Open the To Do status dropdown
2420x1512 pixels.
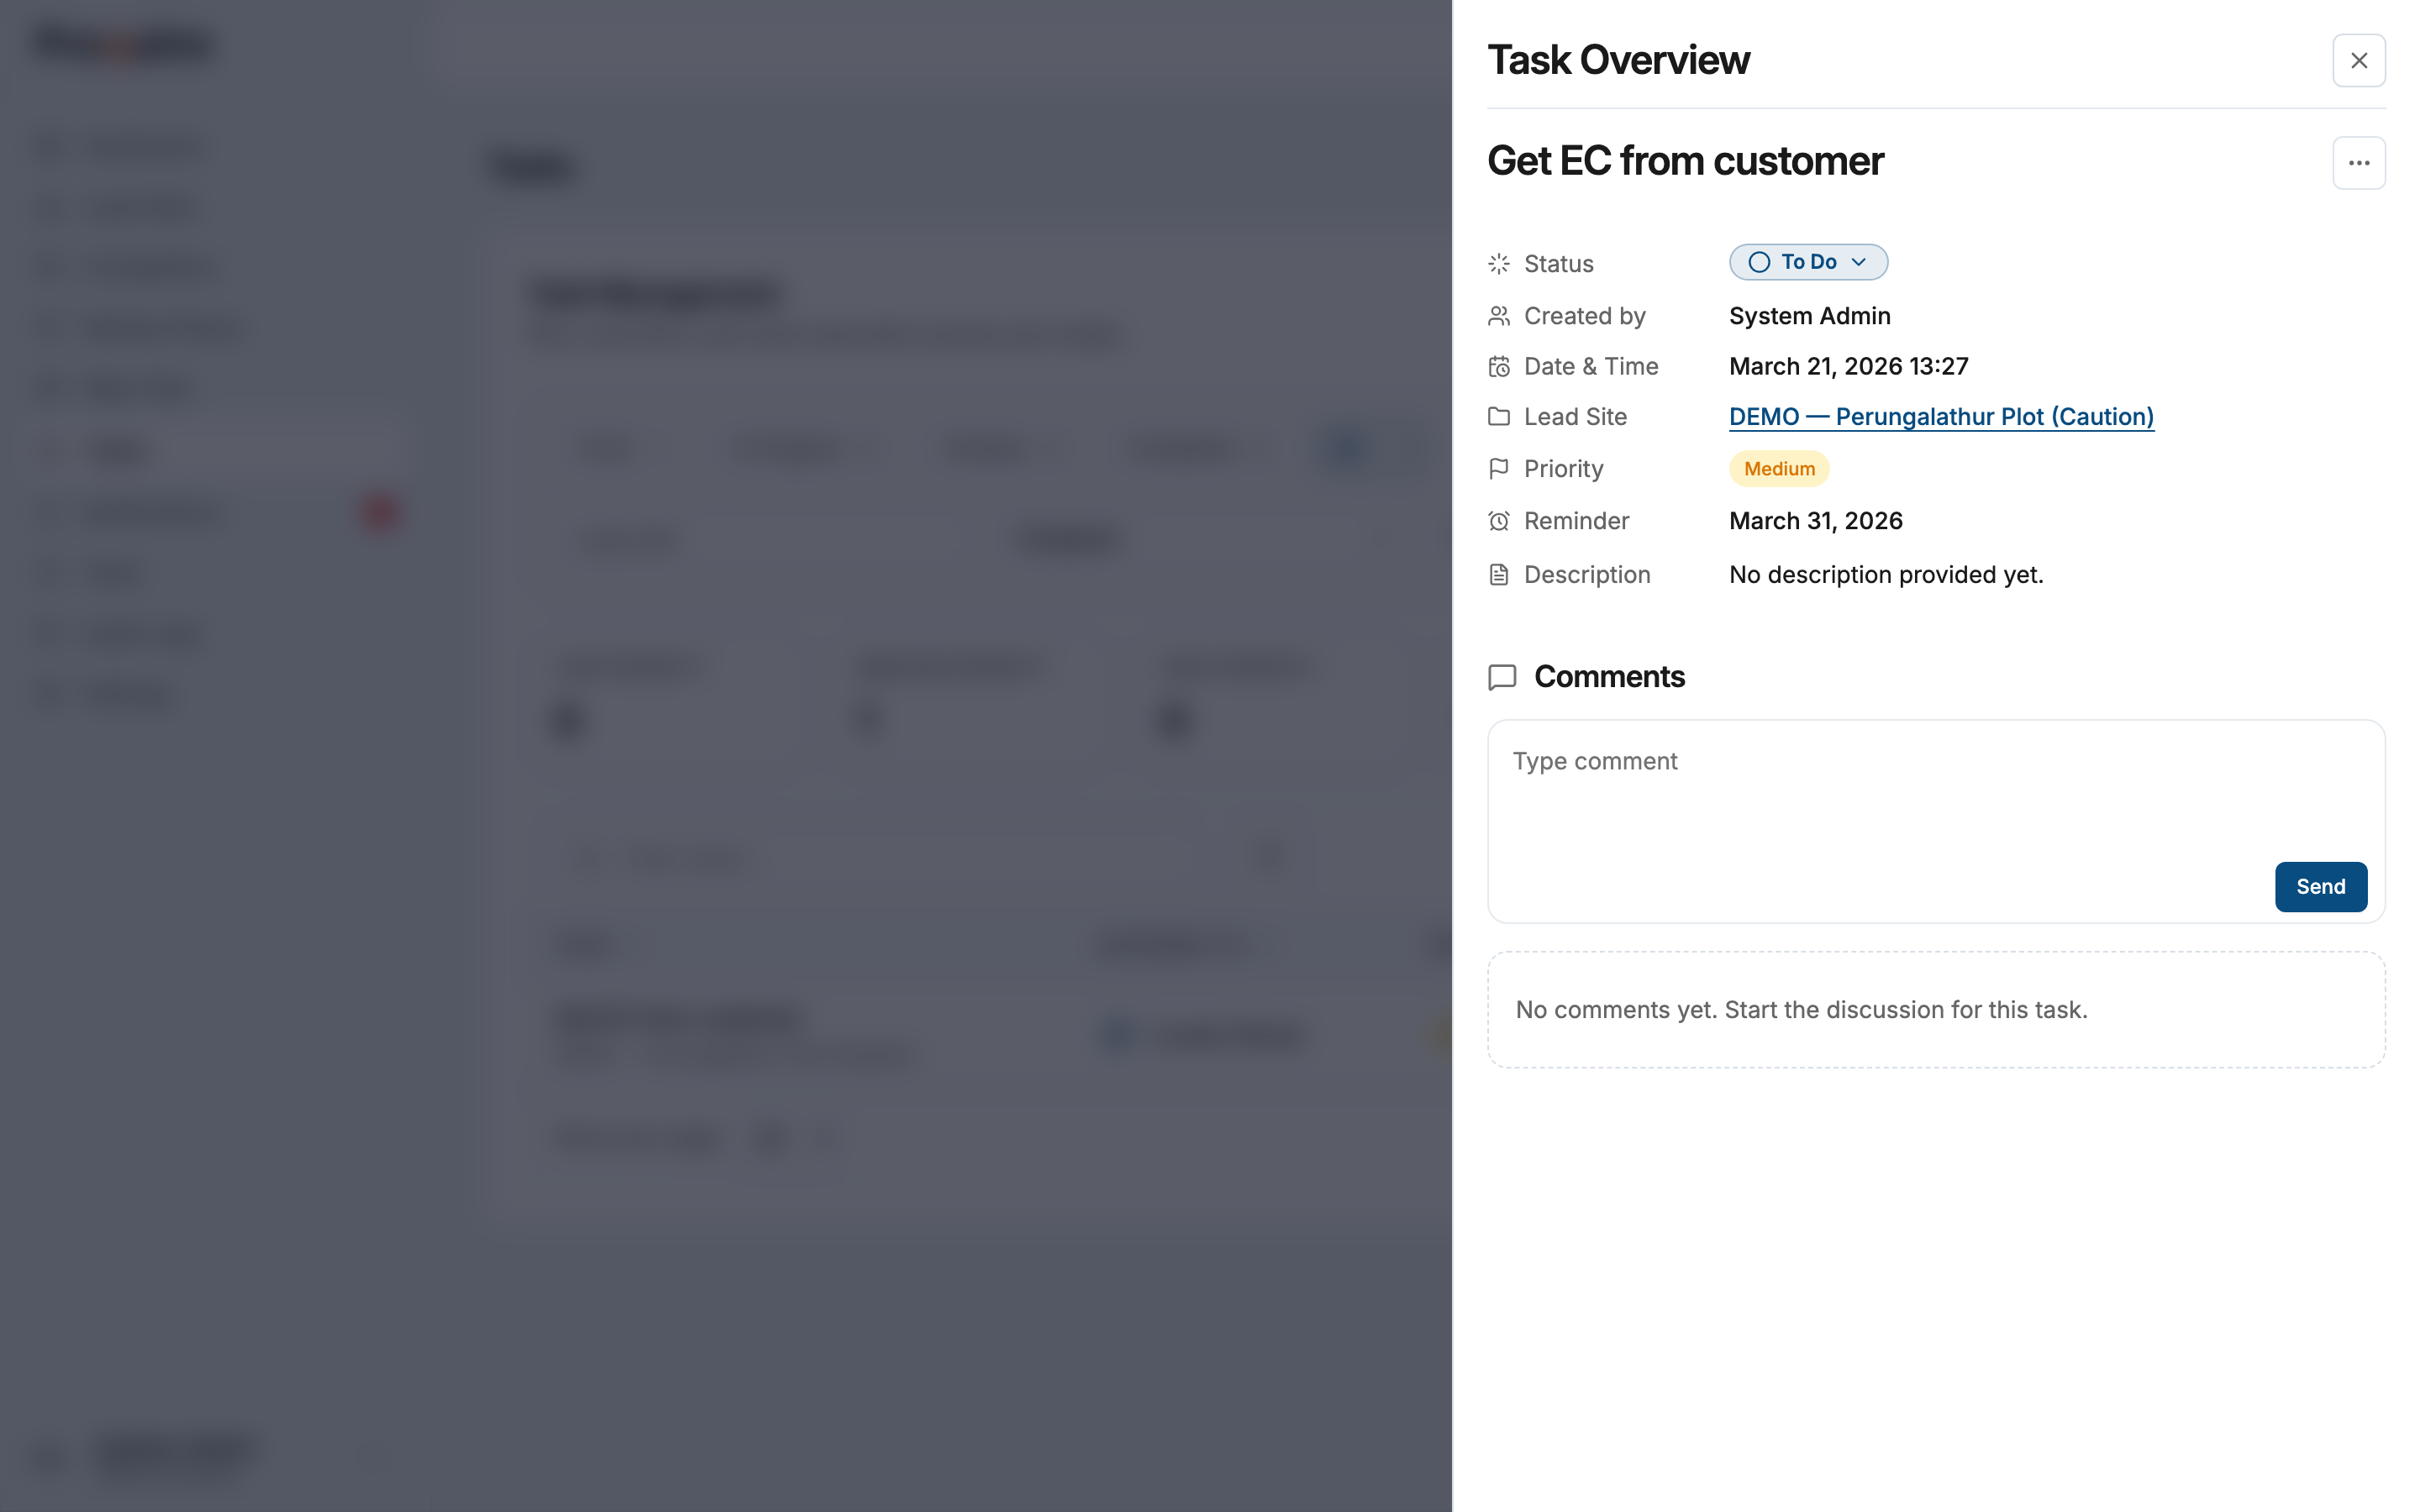tap(1808, 262)
